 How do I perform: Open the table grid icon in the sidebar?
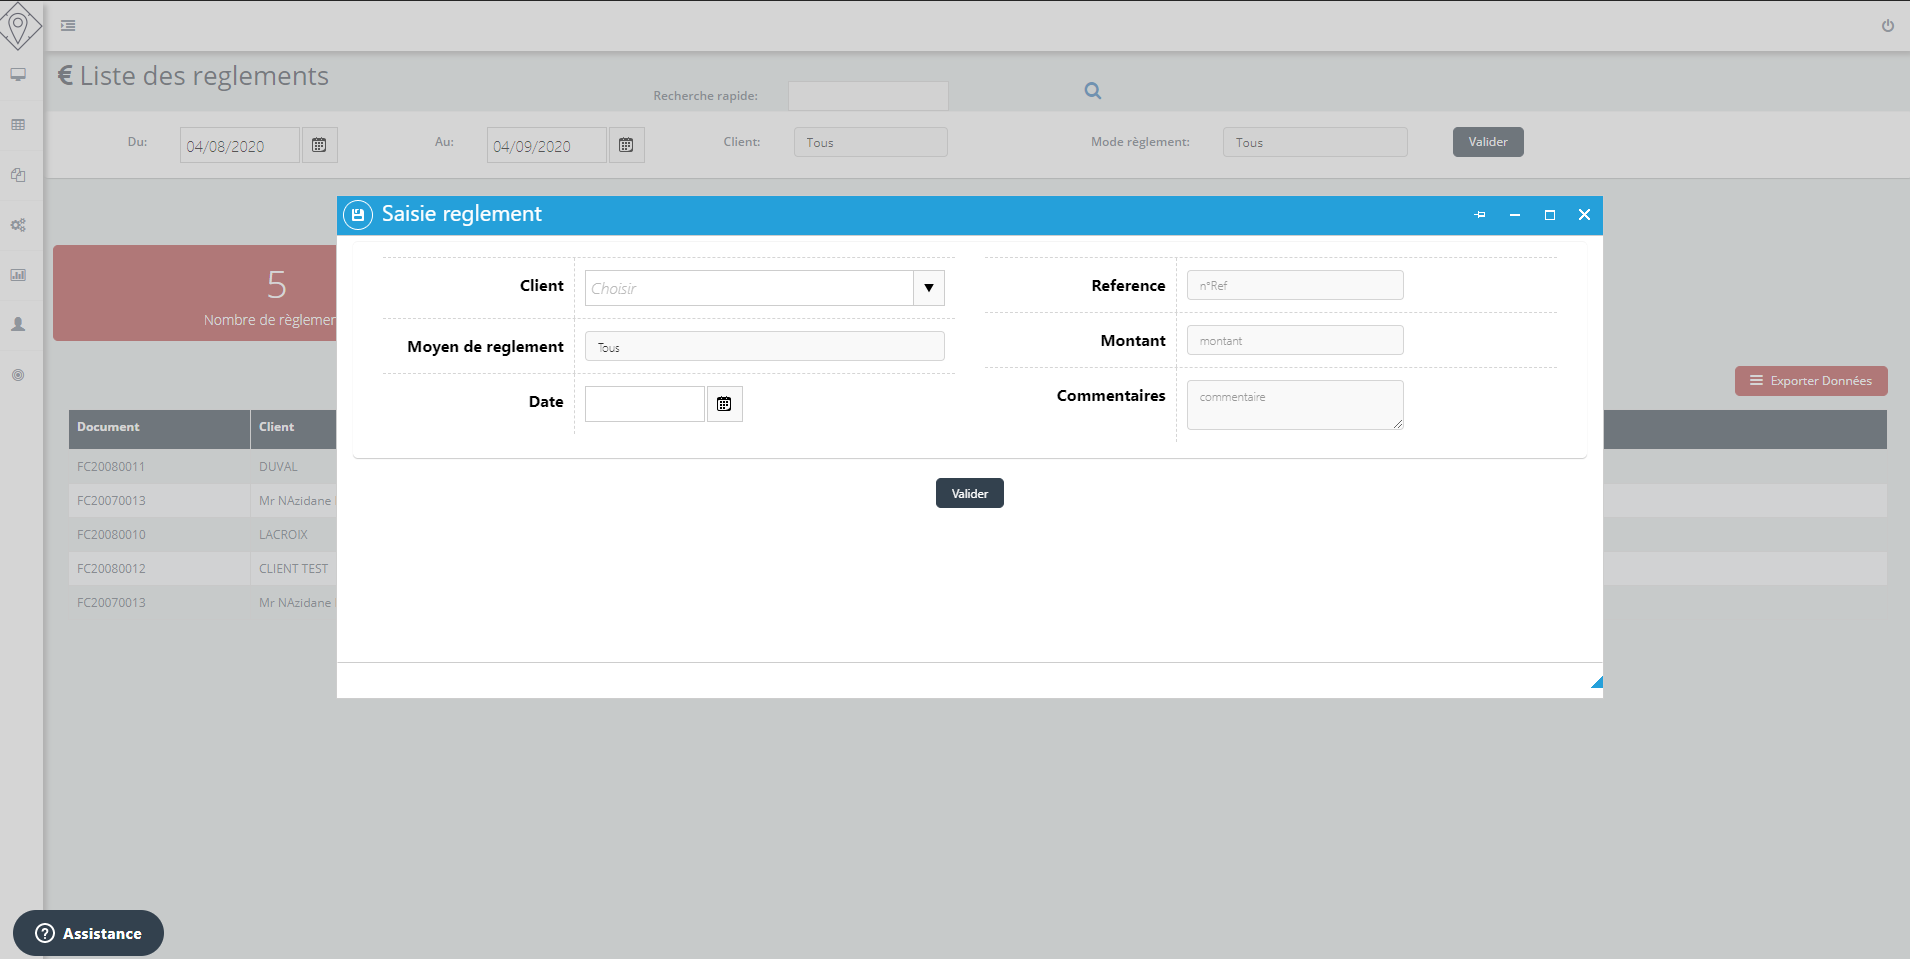(18, 125)
